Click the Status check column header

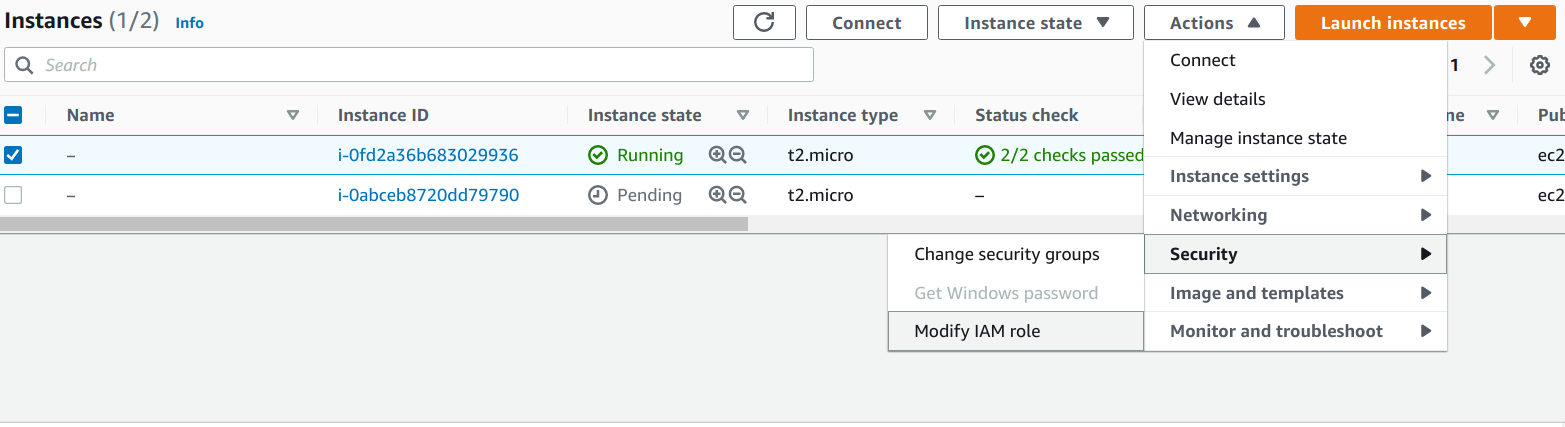1027,115
